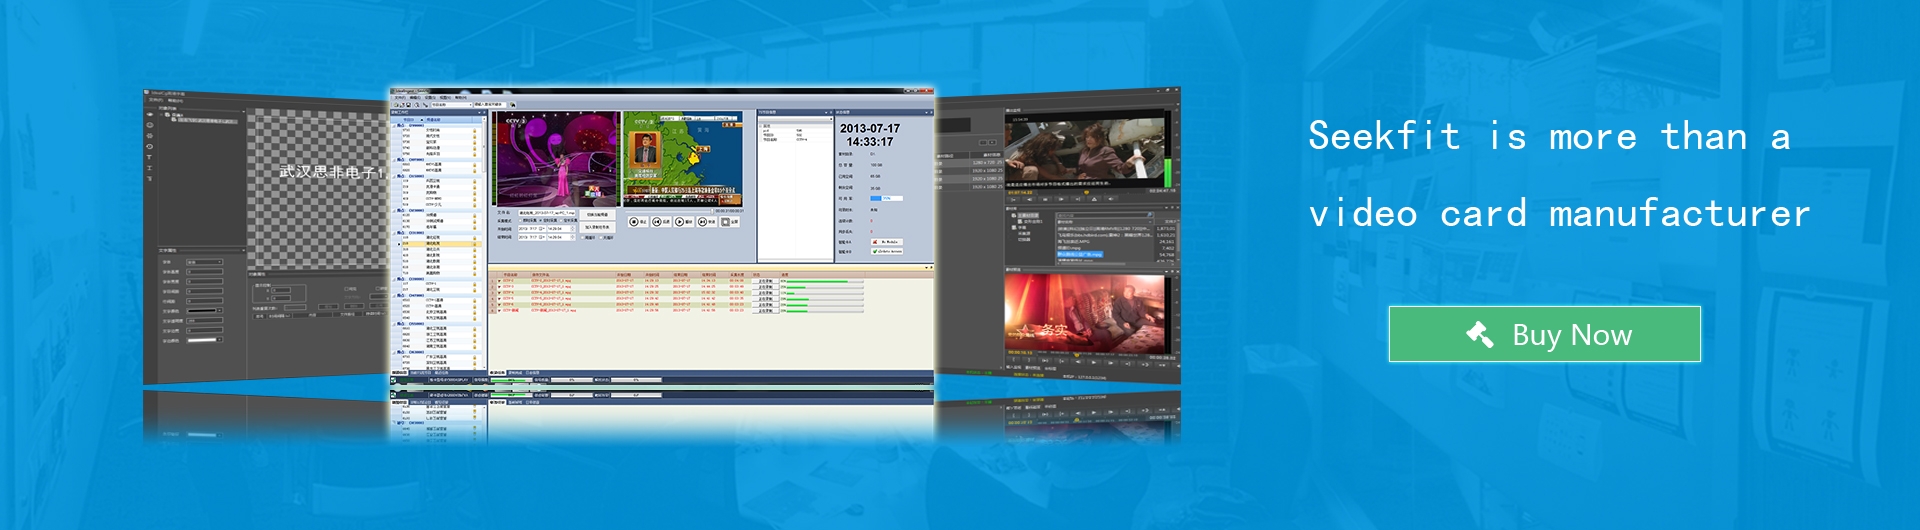The image size is (1920, 530).
Task: Click the black text color swatch
Action: coord(204,311)
